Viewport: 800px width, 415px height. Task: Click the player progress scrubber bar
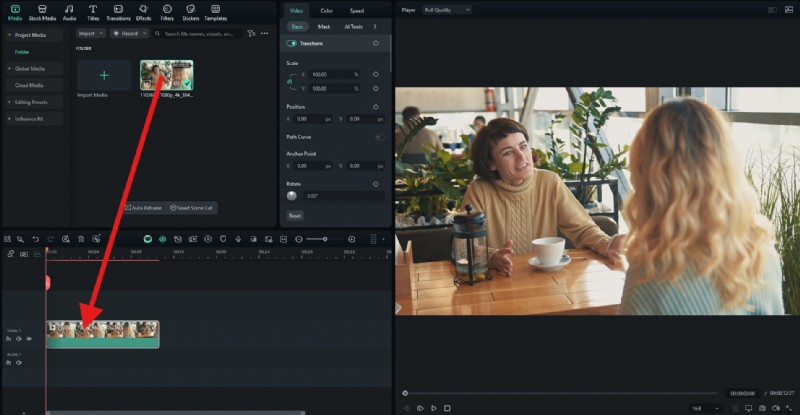561,393
